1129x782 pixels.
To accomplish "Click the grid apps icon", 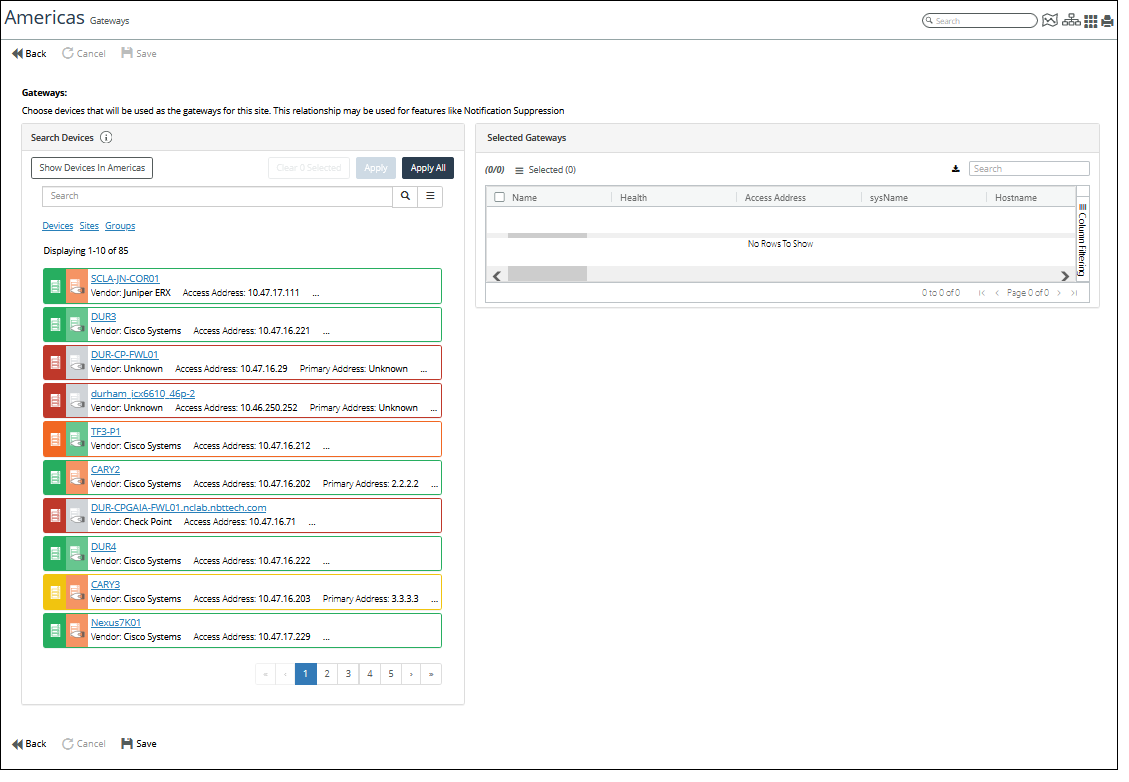I will [x=1091, y=21].
